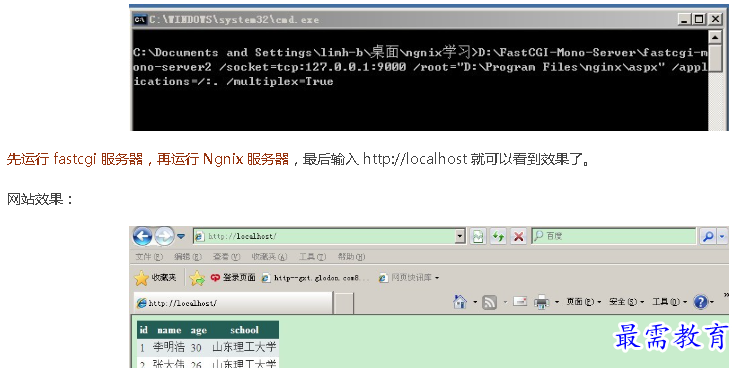Viewport: 737px width, 368px height.
Task: Click the IE Back arrow button
Action: click(x=142, y=236)
